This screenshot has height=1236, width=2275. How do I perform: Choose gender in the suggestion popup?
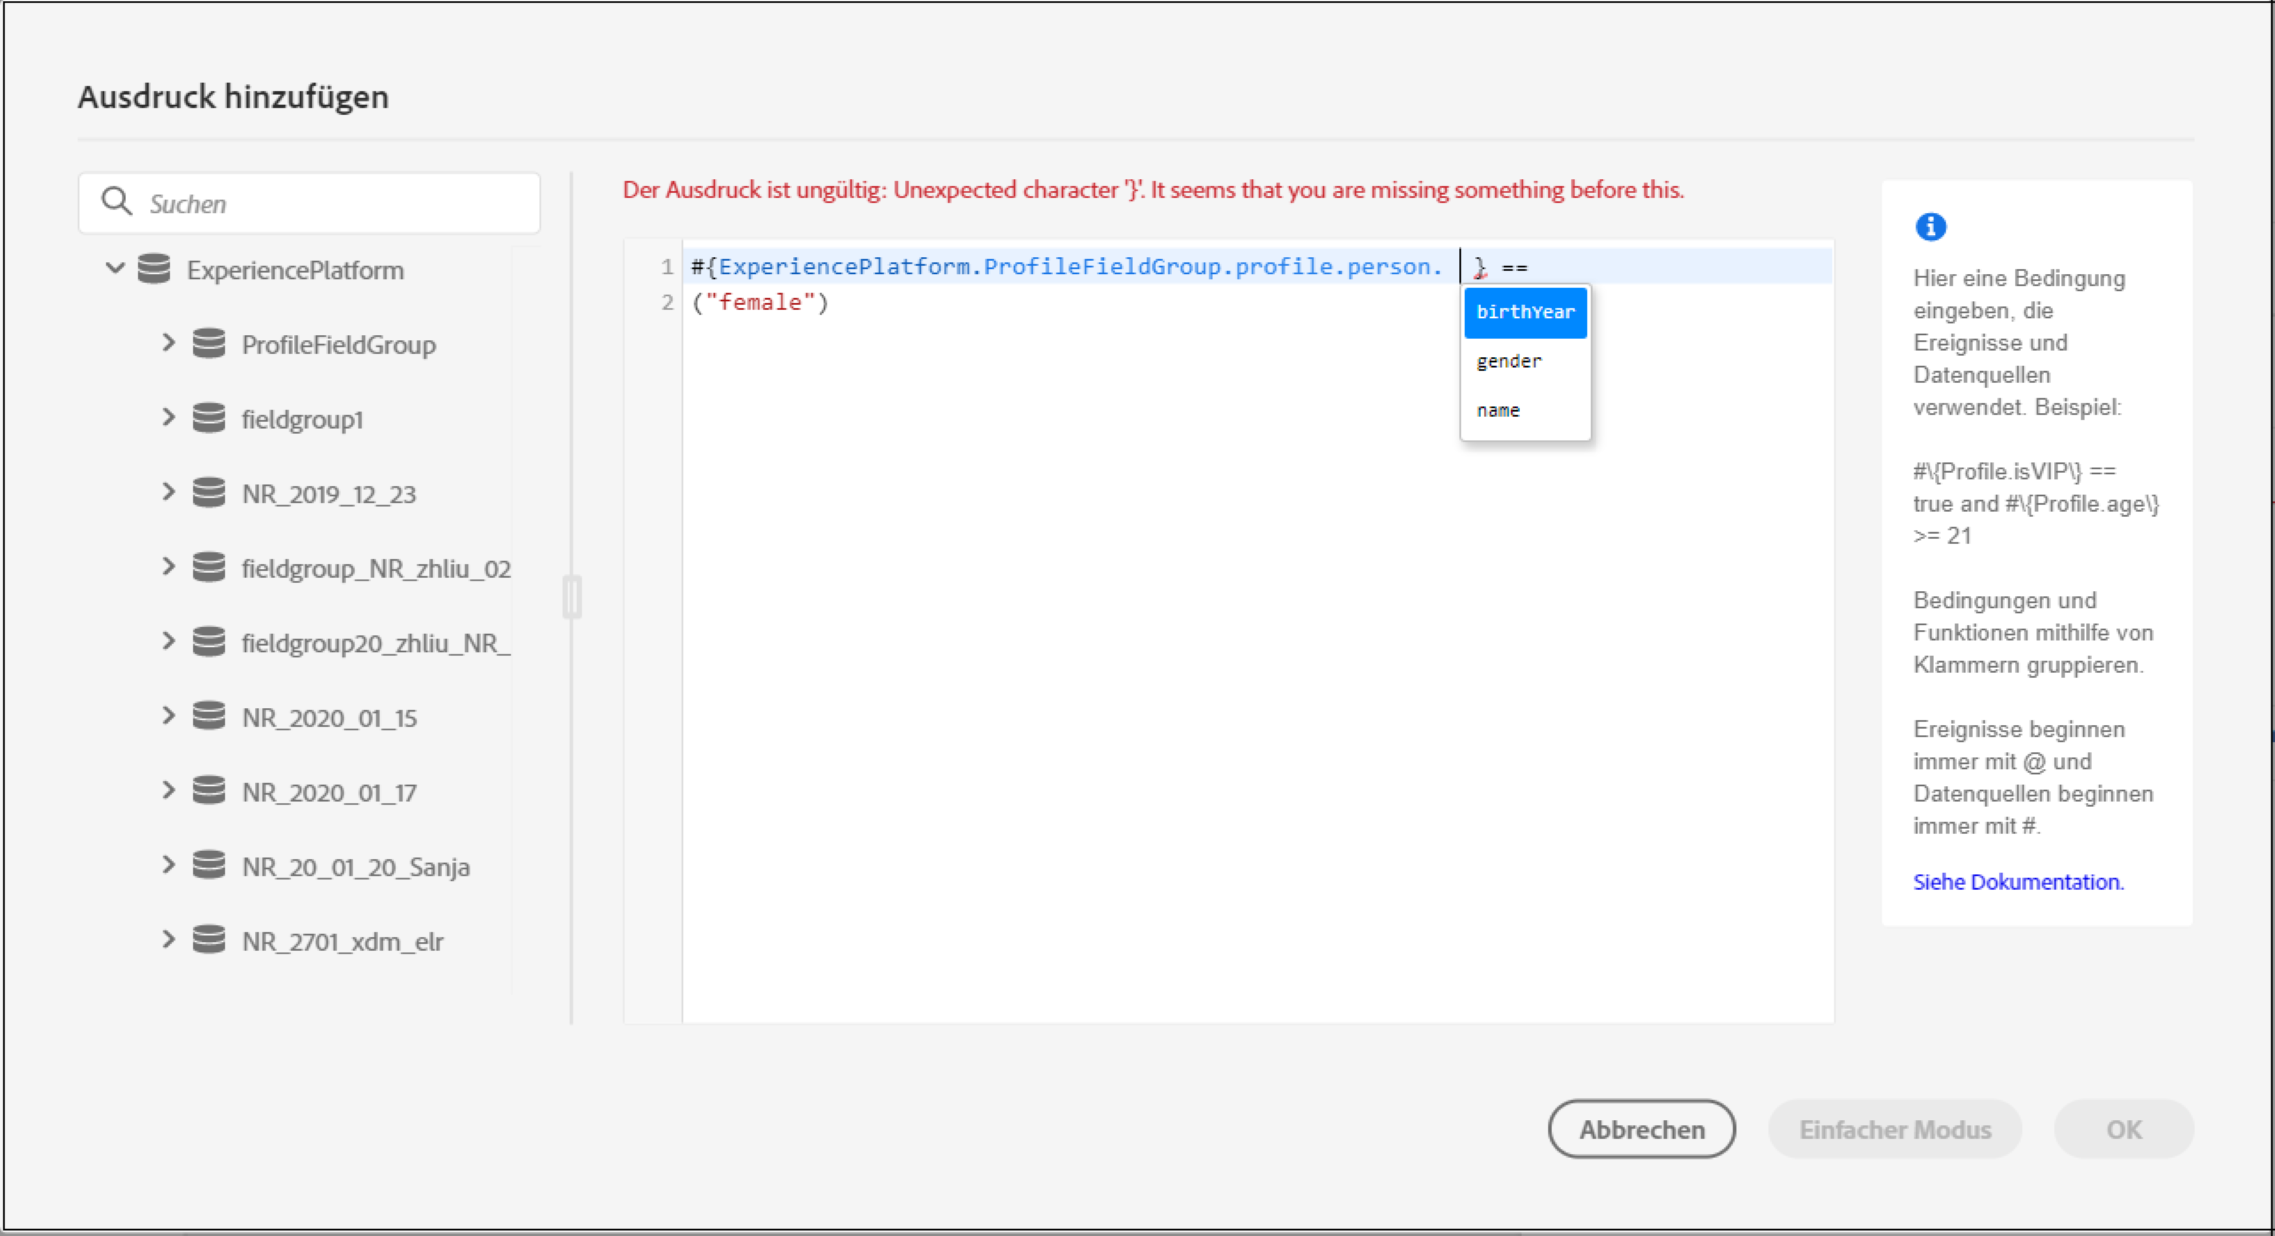[x=1509, y=361]
